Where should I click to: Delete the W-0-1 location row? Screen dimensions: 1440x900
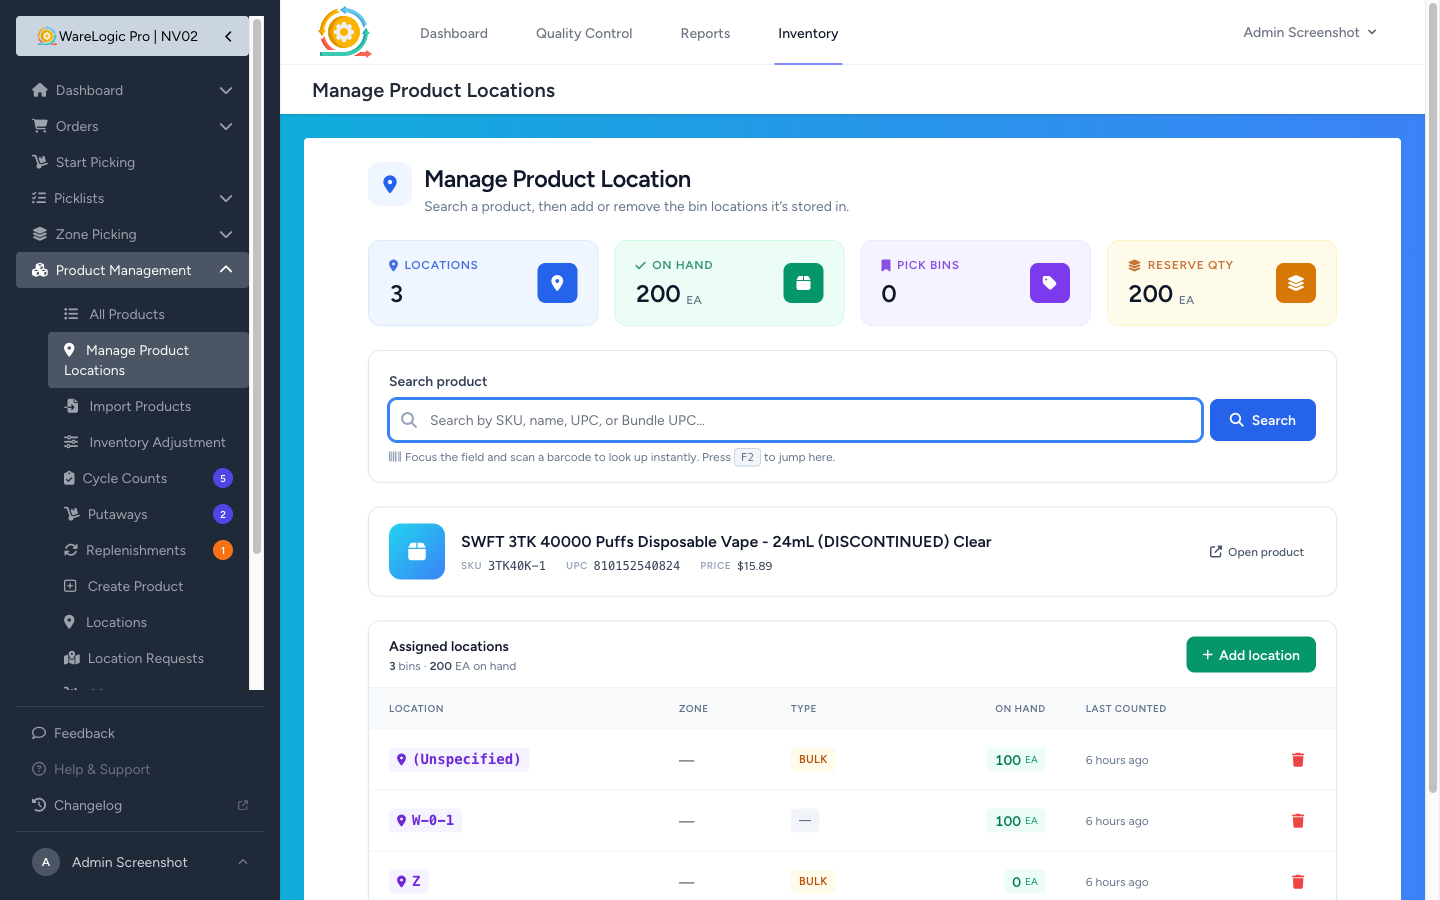[x=1298, y=821]
